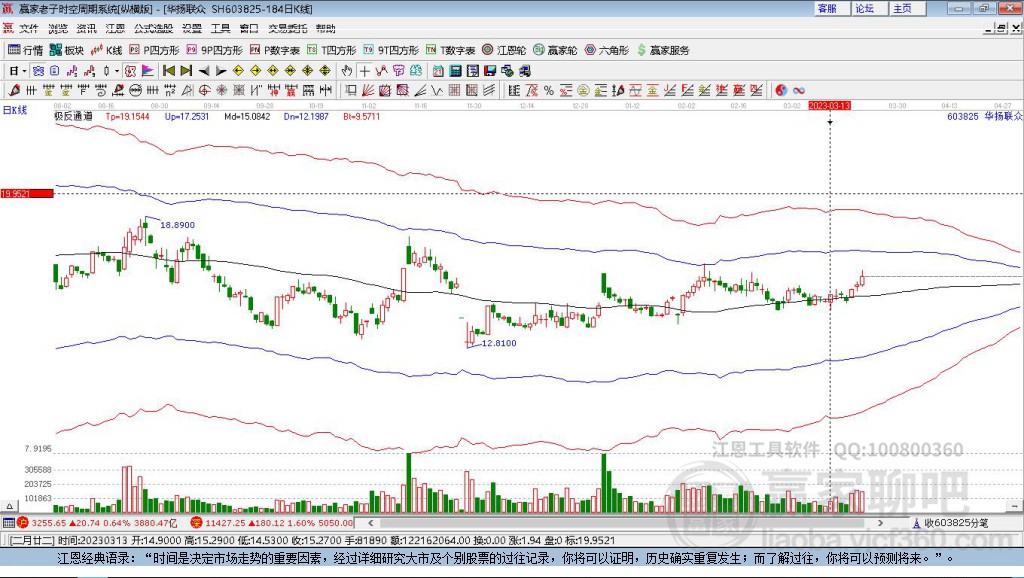Viewport: 1024px width, 578px height.
Task: Step chart right with black arrow
Action: (x=221, y=71)
